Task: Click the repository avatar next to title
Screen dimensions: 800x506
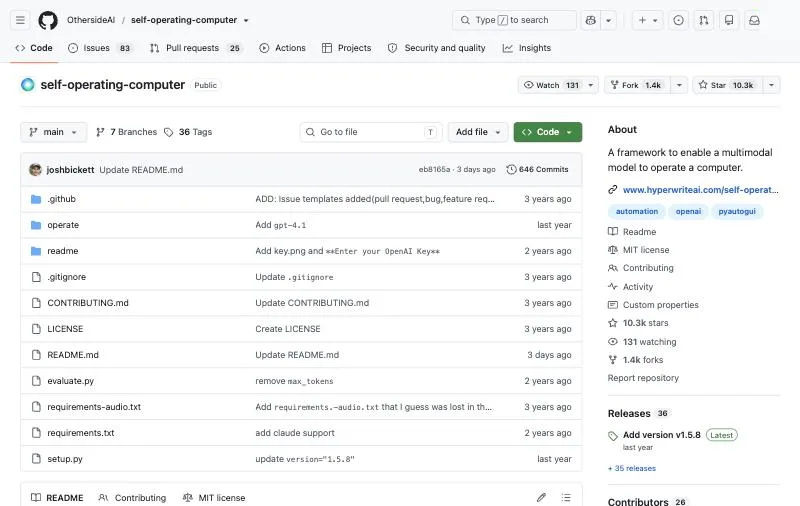Action: pyautogui.click(x=28, y=85)
